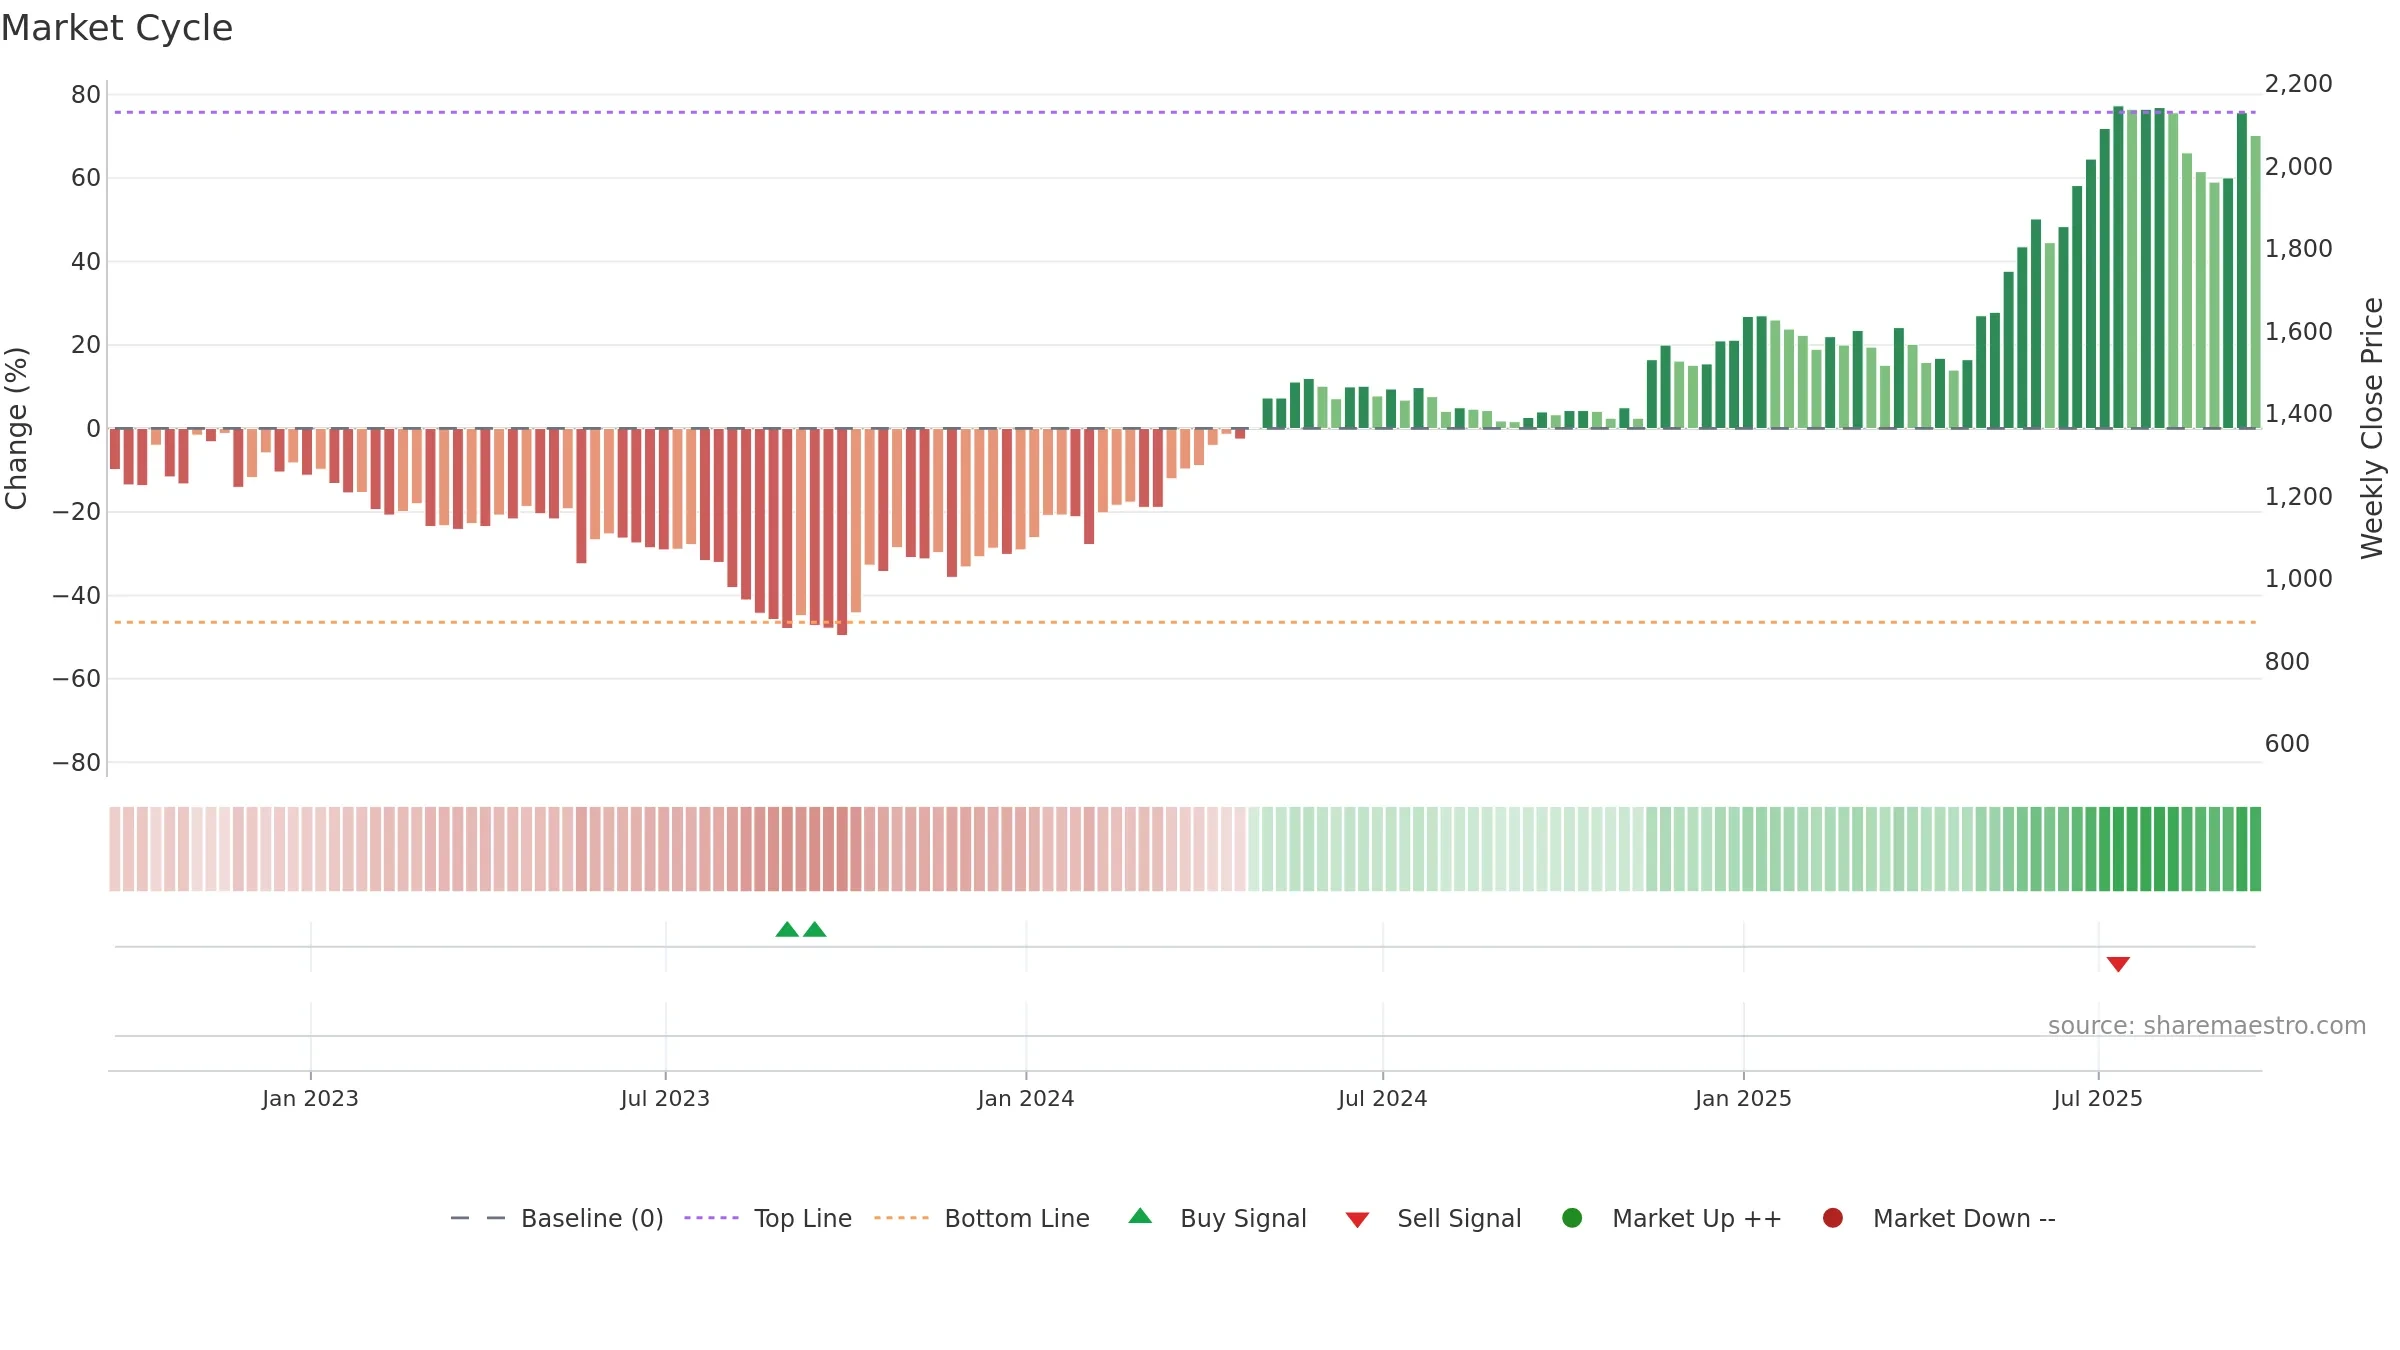Click the Jan 2024 axis label
The image size is (2400, 1350).
tap(1026, 1098)
